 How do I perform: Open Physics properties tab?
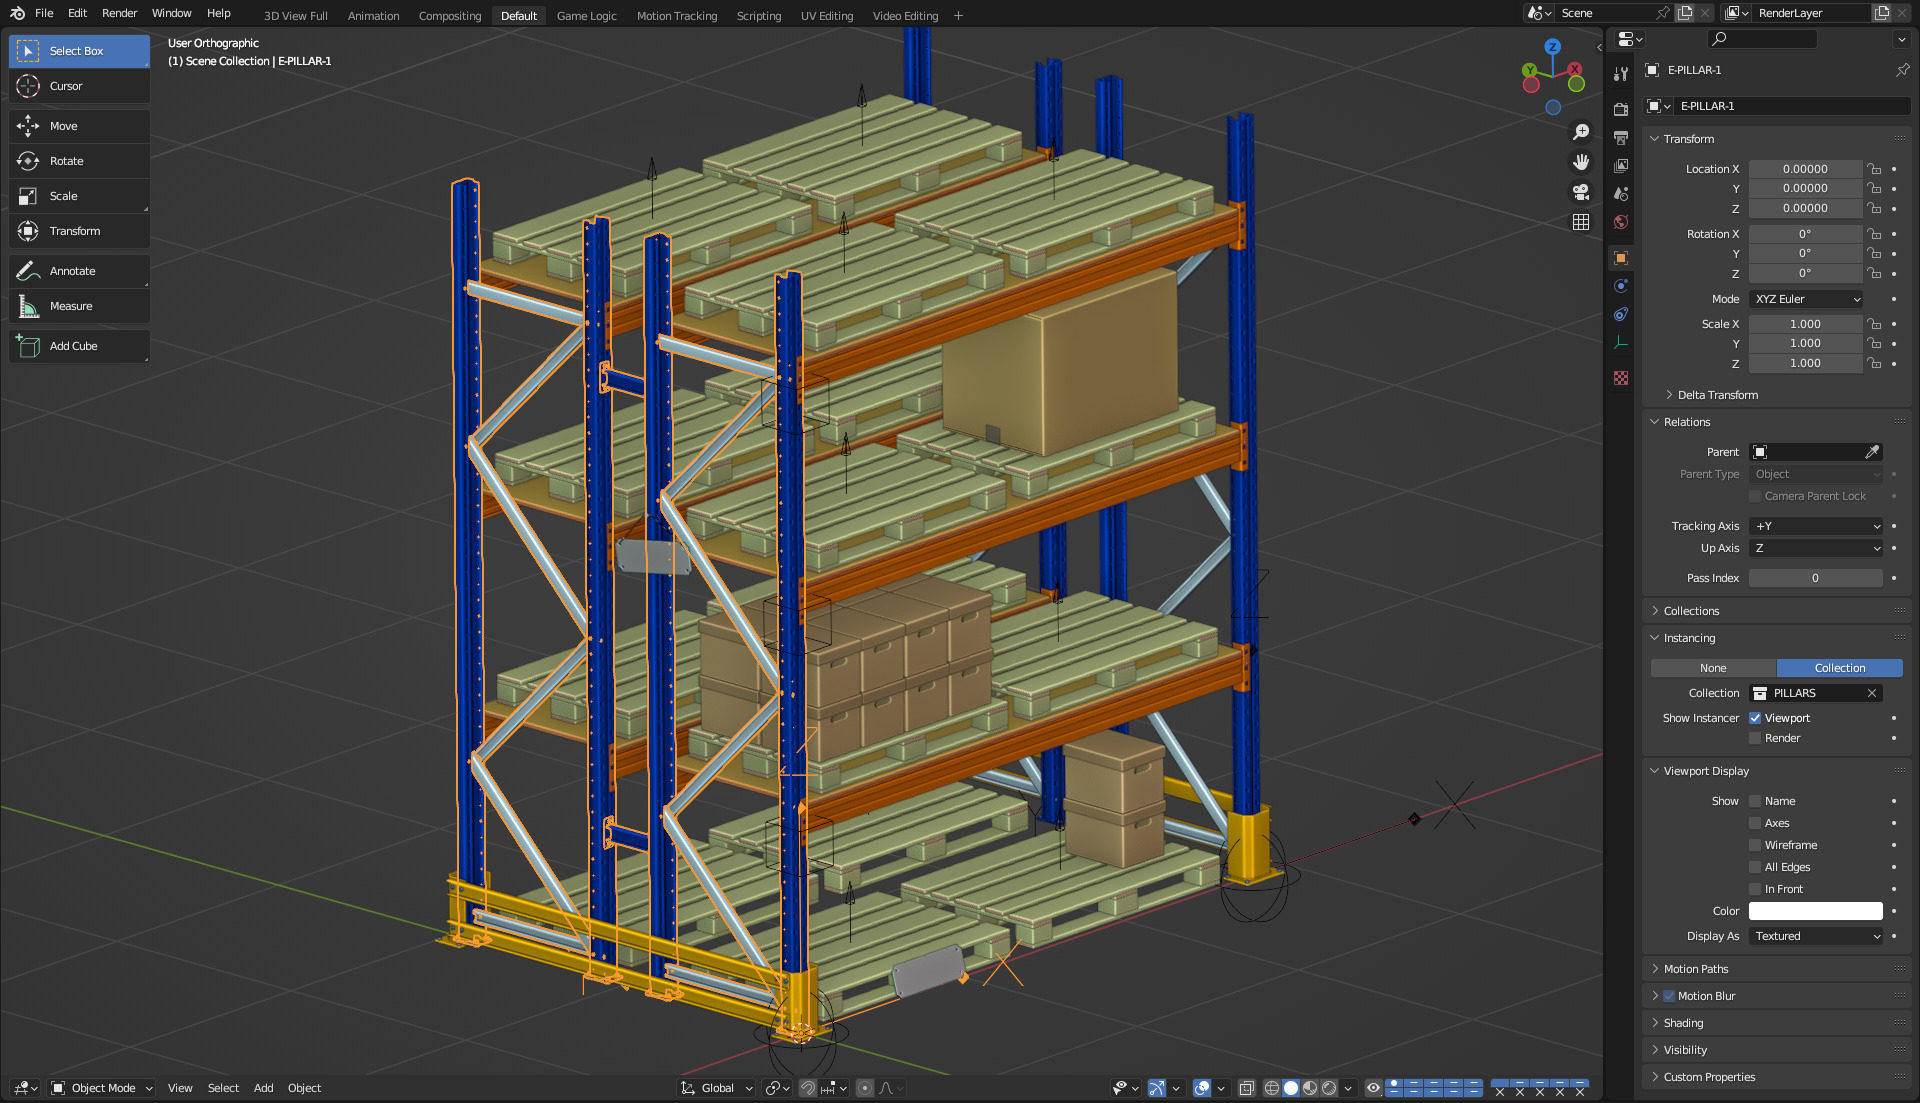coord(1621,286)
